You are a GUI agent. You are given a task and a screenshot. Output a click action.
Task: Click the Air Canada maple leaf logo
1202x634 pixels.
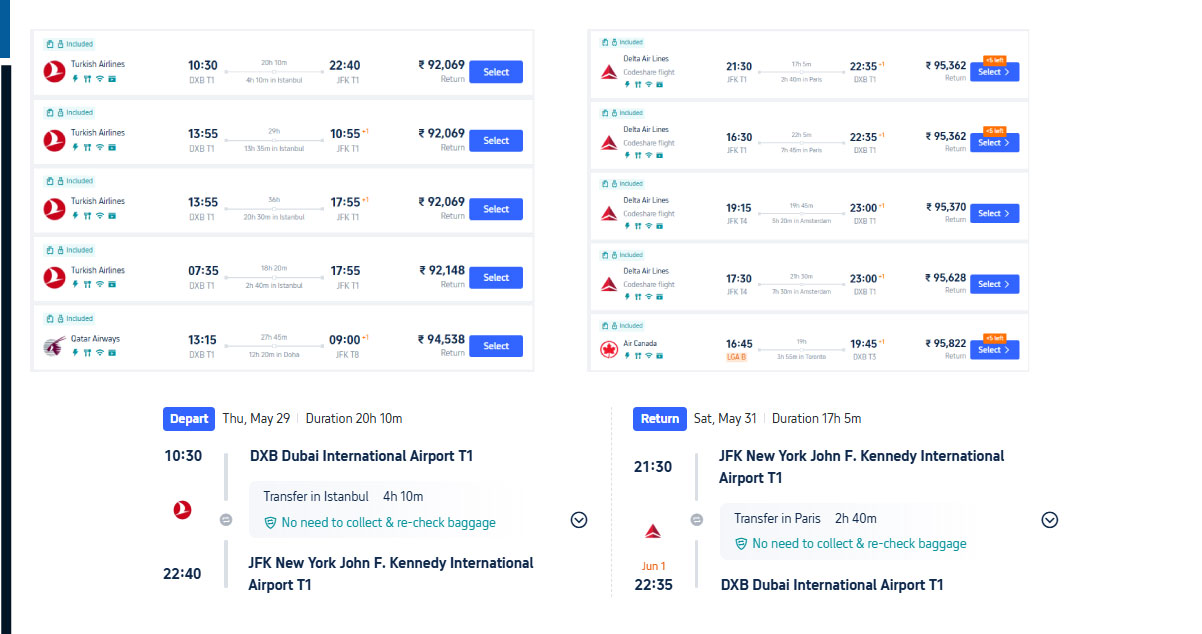[x=609, y=349]
